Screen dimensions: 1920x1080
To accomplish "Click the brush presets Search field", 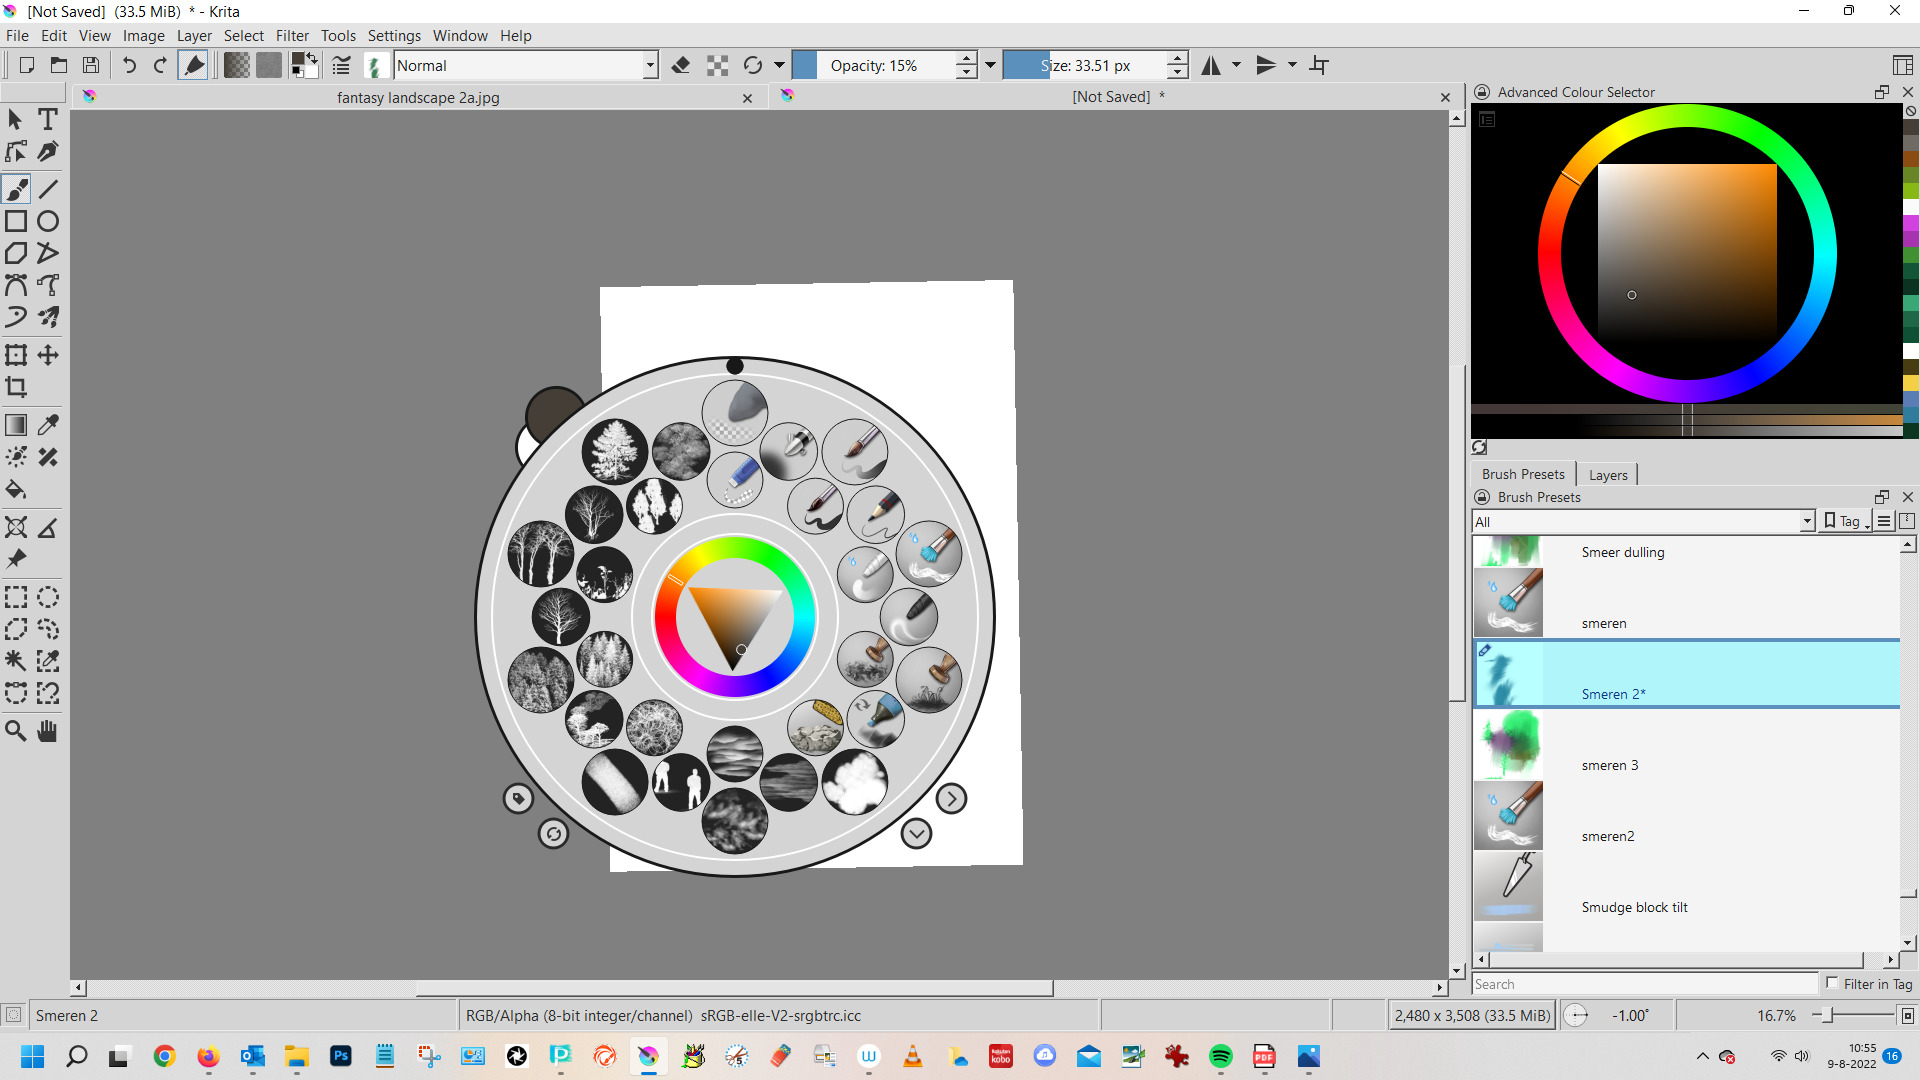I will click(1643, 985).
